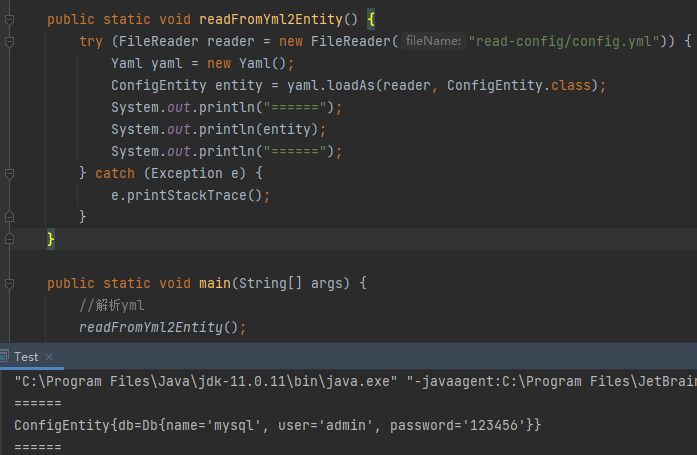Screen dimensions: 697x455
Task: Click fold end marker of readFromYml2Entity method
Action: tap(9, 239)
